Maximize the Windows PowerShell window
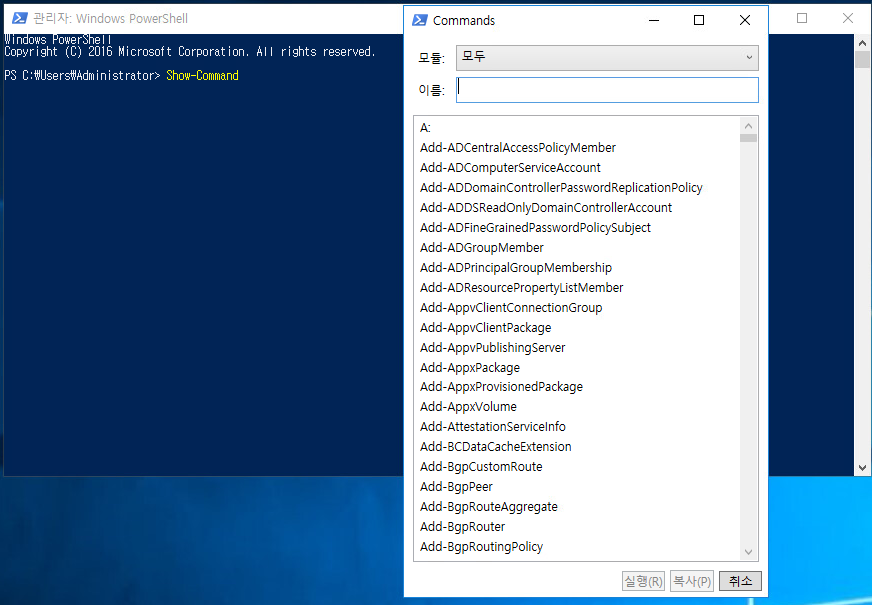The width and height of the screenshot is (872, 605). click(802, 18)
